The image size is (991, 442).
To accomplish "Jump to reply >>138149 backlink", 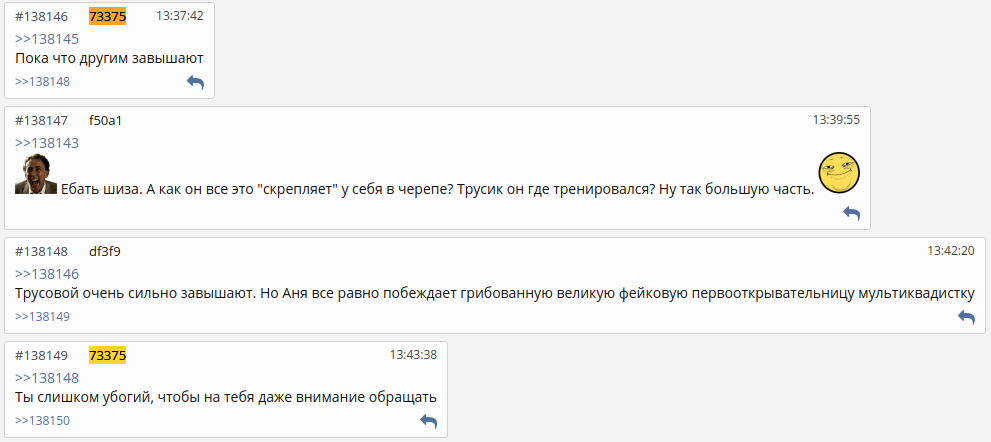I will point(42,316).
